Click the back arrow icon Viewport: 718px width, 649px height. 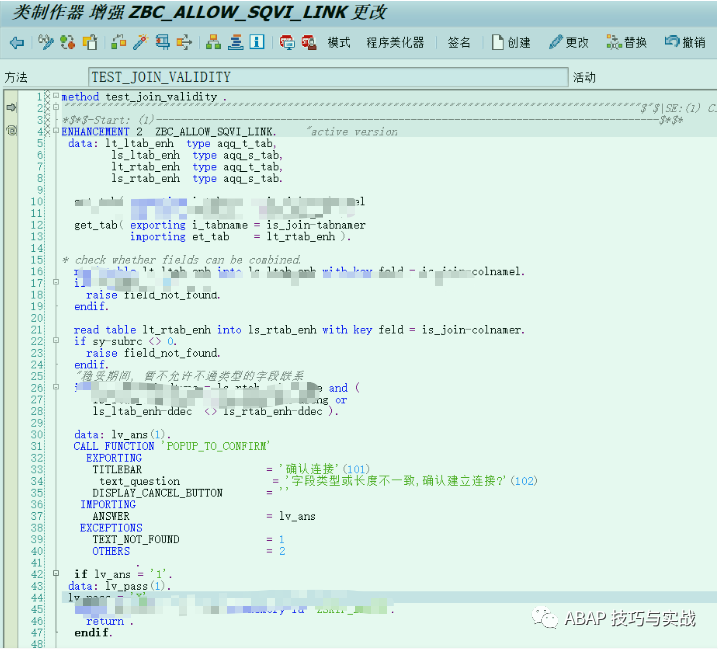coord(17,43)
